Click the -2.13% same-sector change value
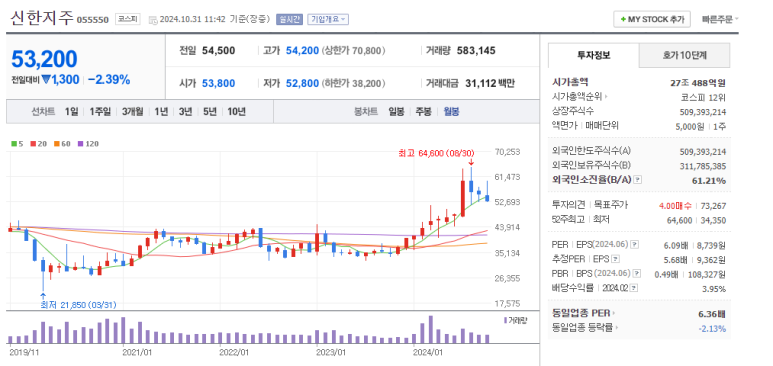773x366 pixels. click(x=711, y=328)
